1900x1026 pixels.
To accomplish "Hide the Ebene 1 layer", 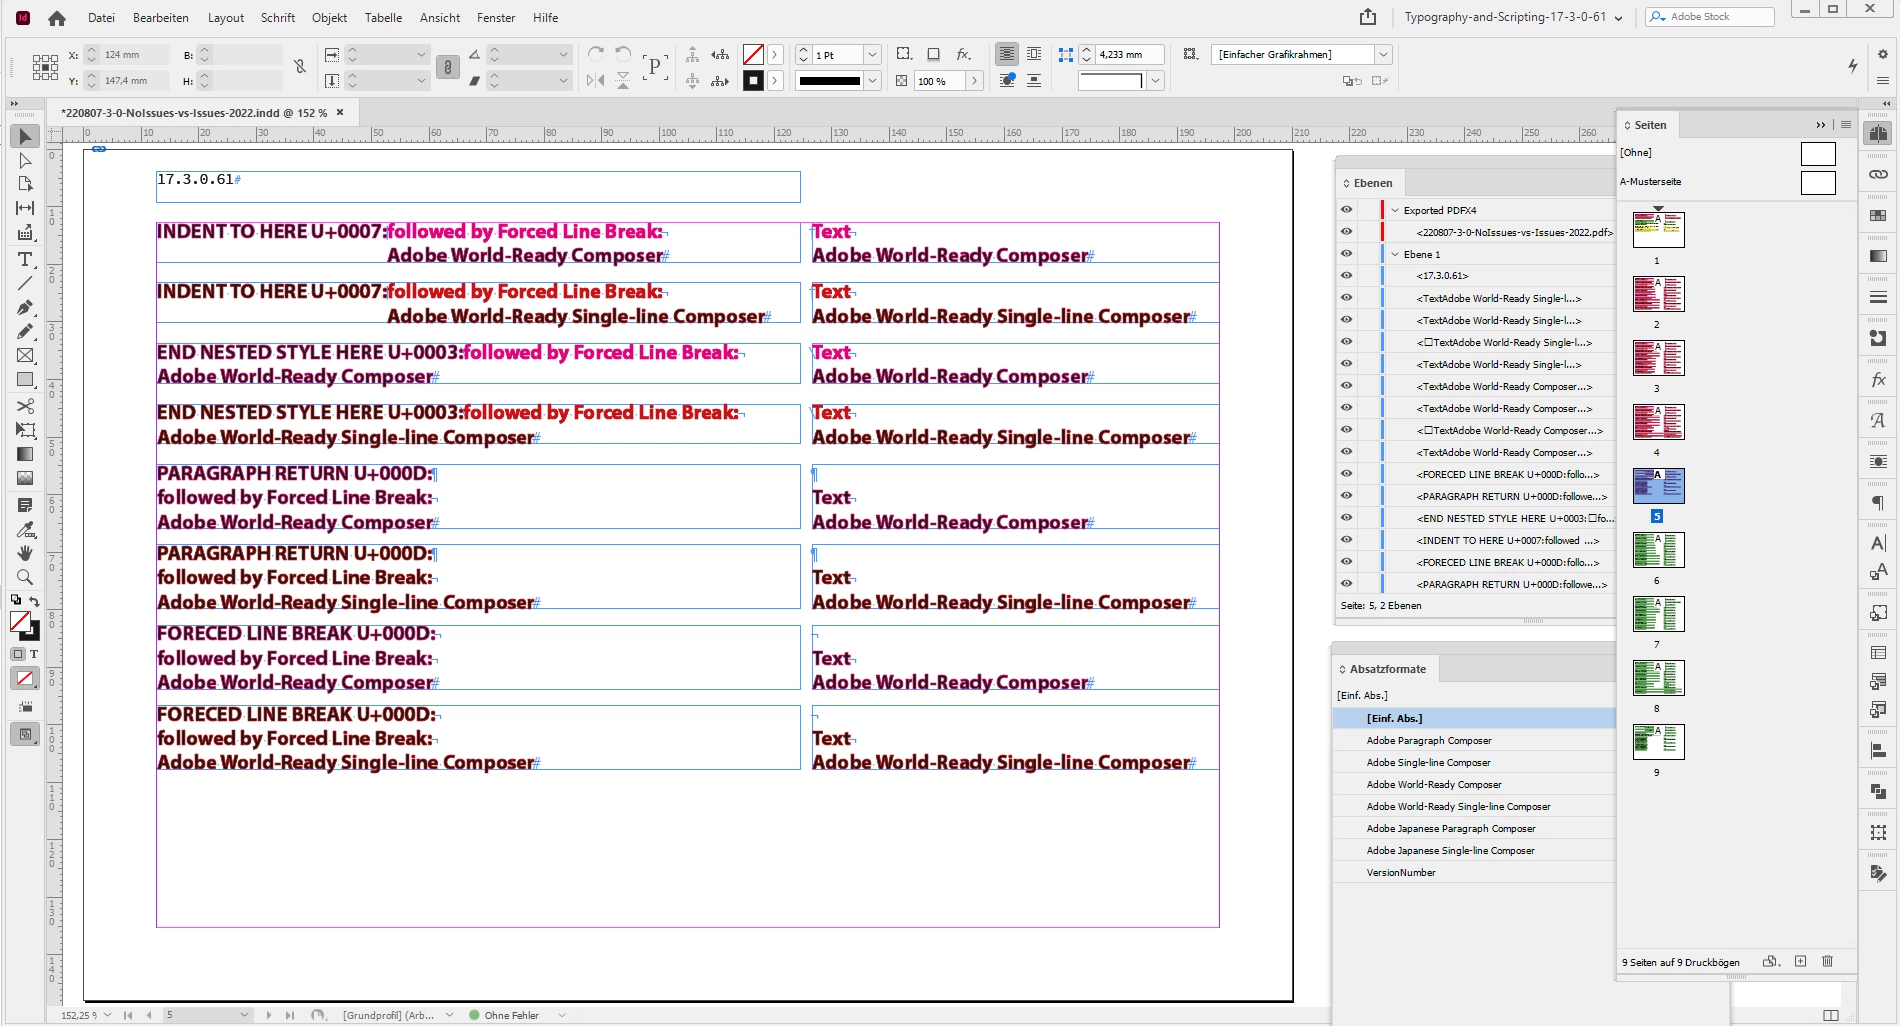I will point(1346,254).
